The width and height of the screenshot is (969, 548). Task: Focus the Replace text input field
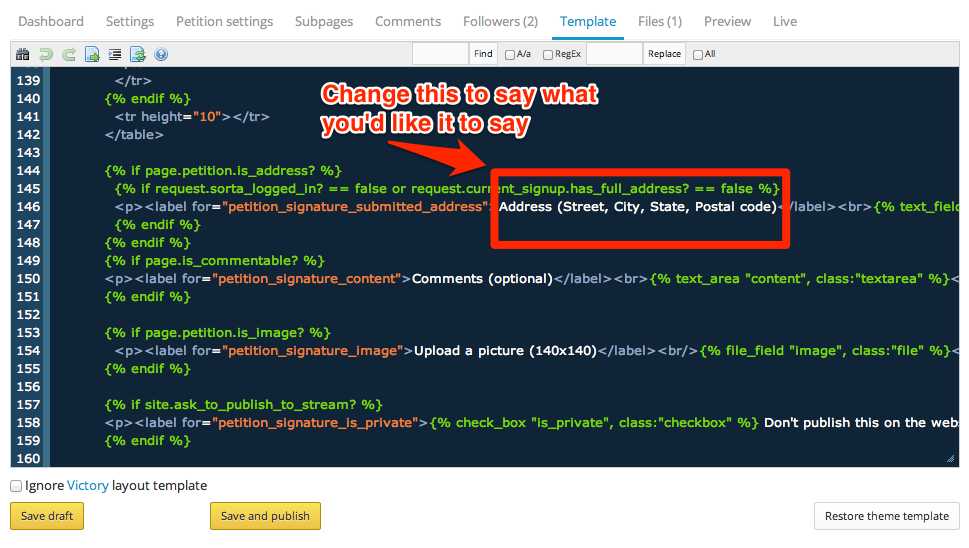click(x=614, y=54)
